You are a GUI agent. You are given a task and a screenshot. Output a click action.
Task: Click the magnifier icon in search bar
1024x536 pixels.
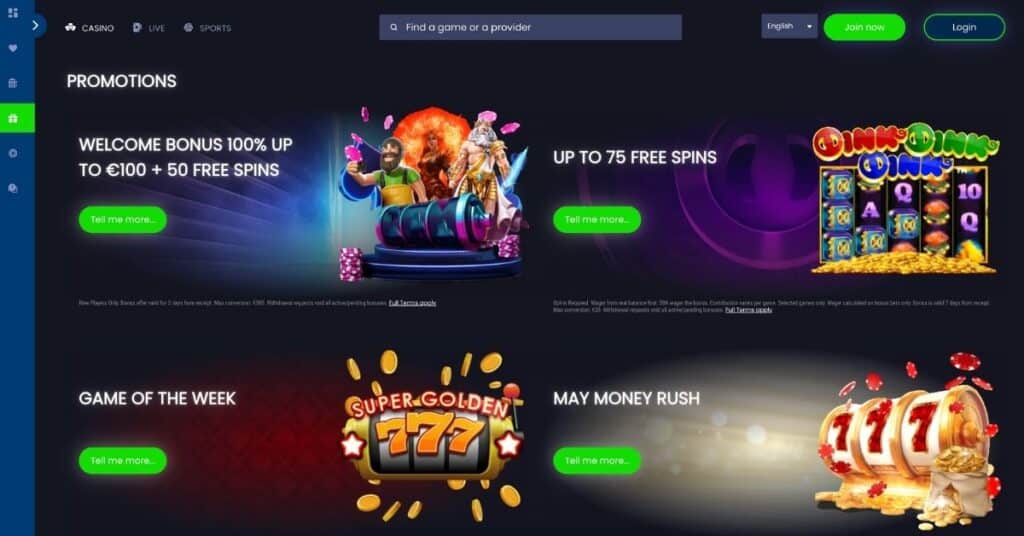394,27
